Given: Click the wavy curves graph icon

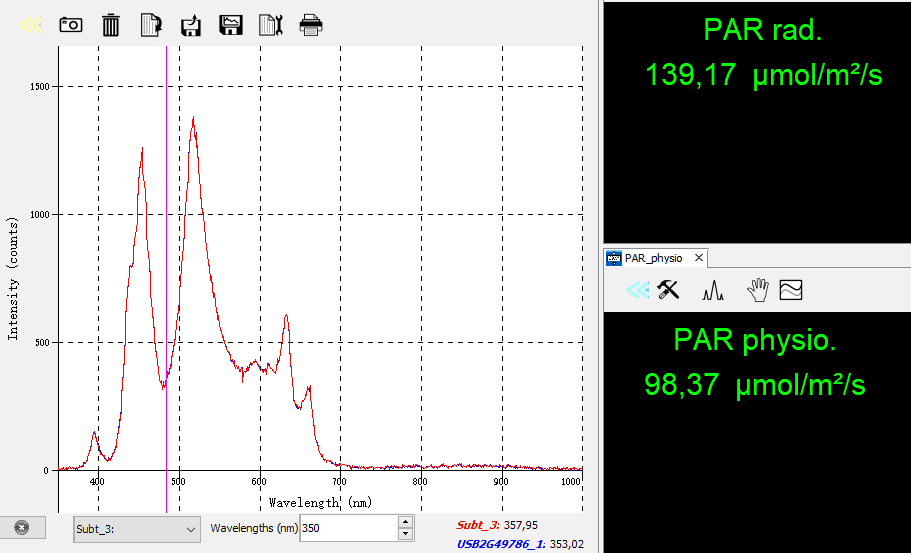Looking at the screenshot, I should pos(791,290).
